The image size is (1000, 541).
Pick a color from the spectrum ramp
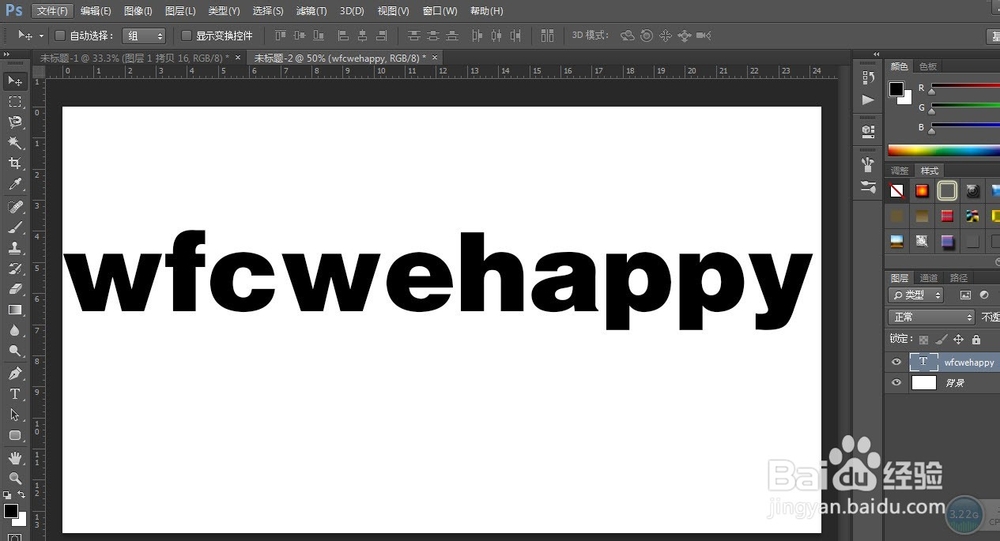tap(944, 151)
